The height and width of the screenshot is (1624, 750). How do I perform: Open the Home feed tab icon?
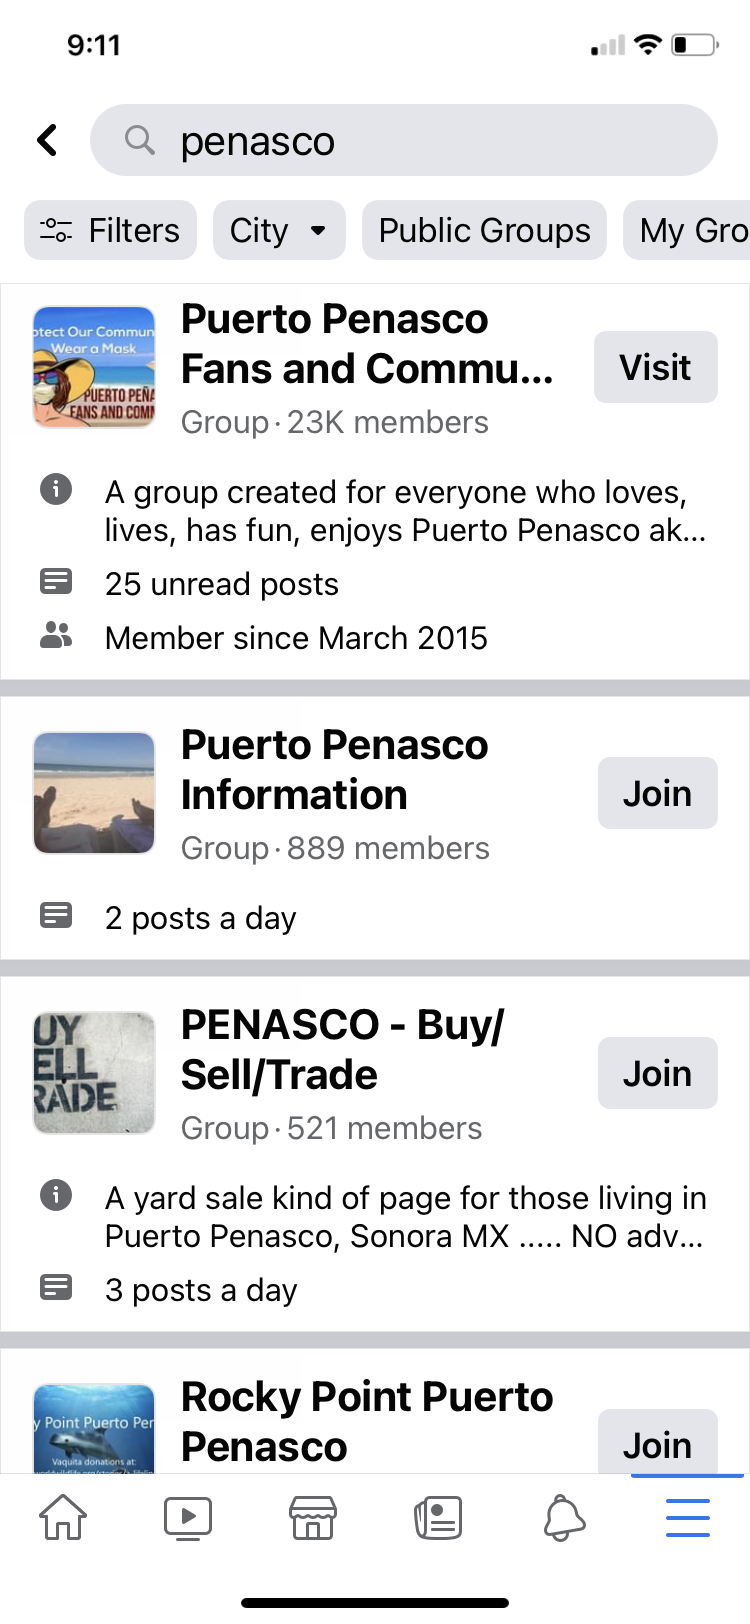[63, 1517]
